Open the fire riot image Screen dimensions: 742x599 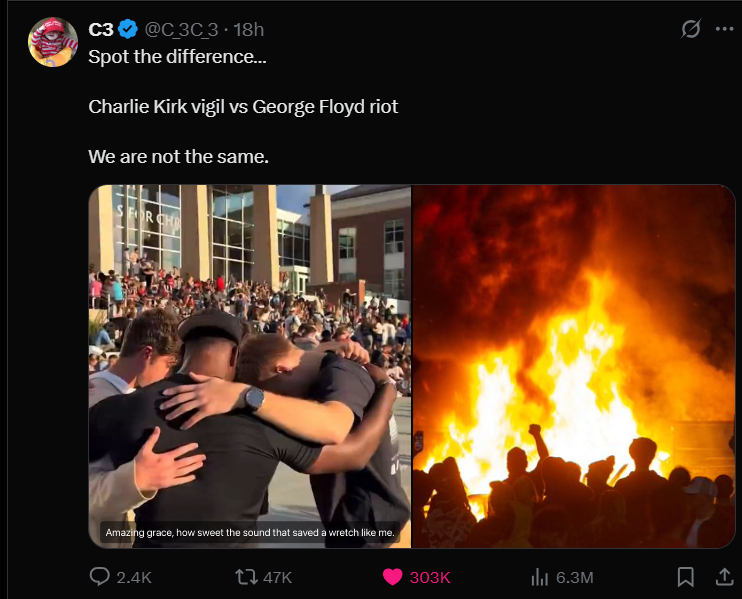pyautogui.click(x=574, y=366)
